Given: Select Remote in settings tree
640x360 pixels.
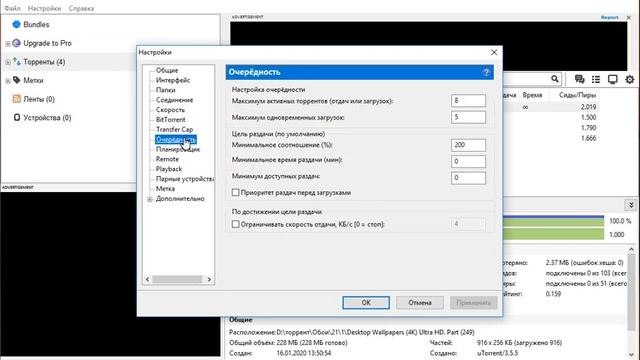Looking at the screenshot, I should pos(167,159).
